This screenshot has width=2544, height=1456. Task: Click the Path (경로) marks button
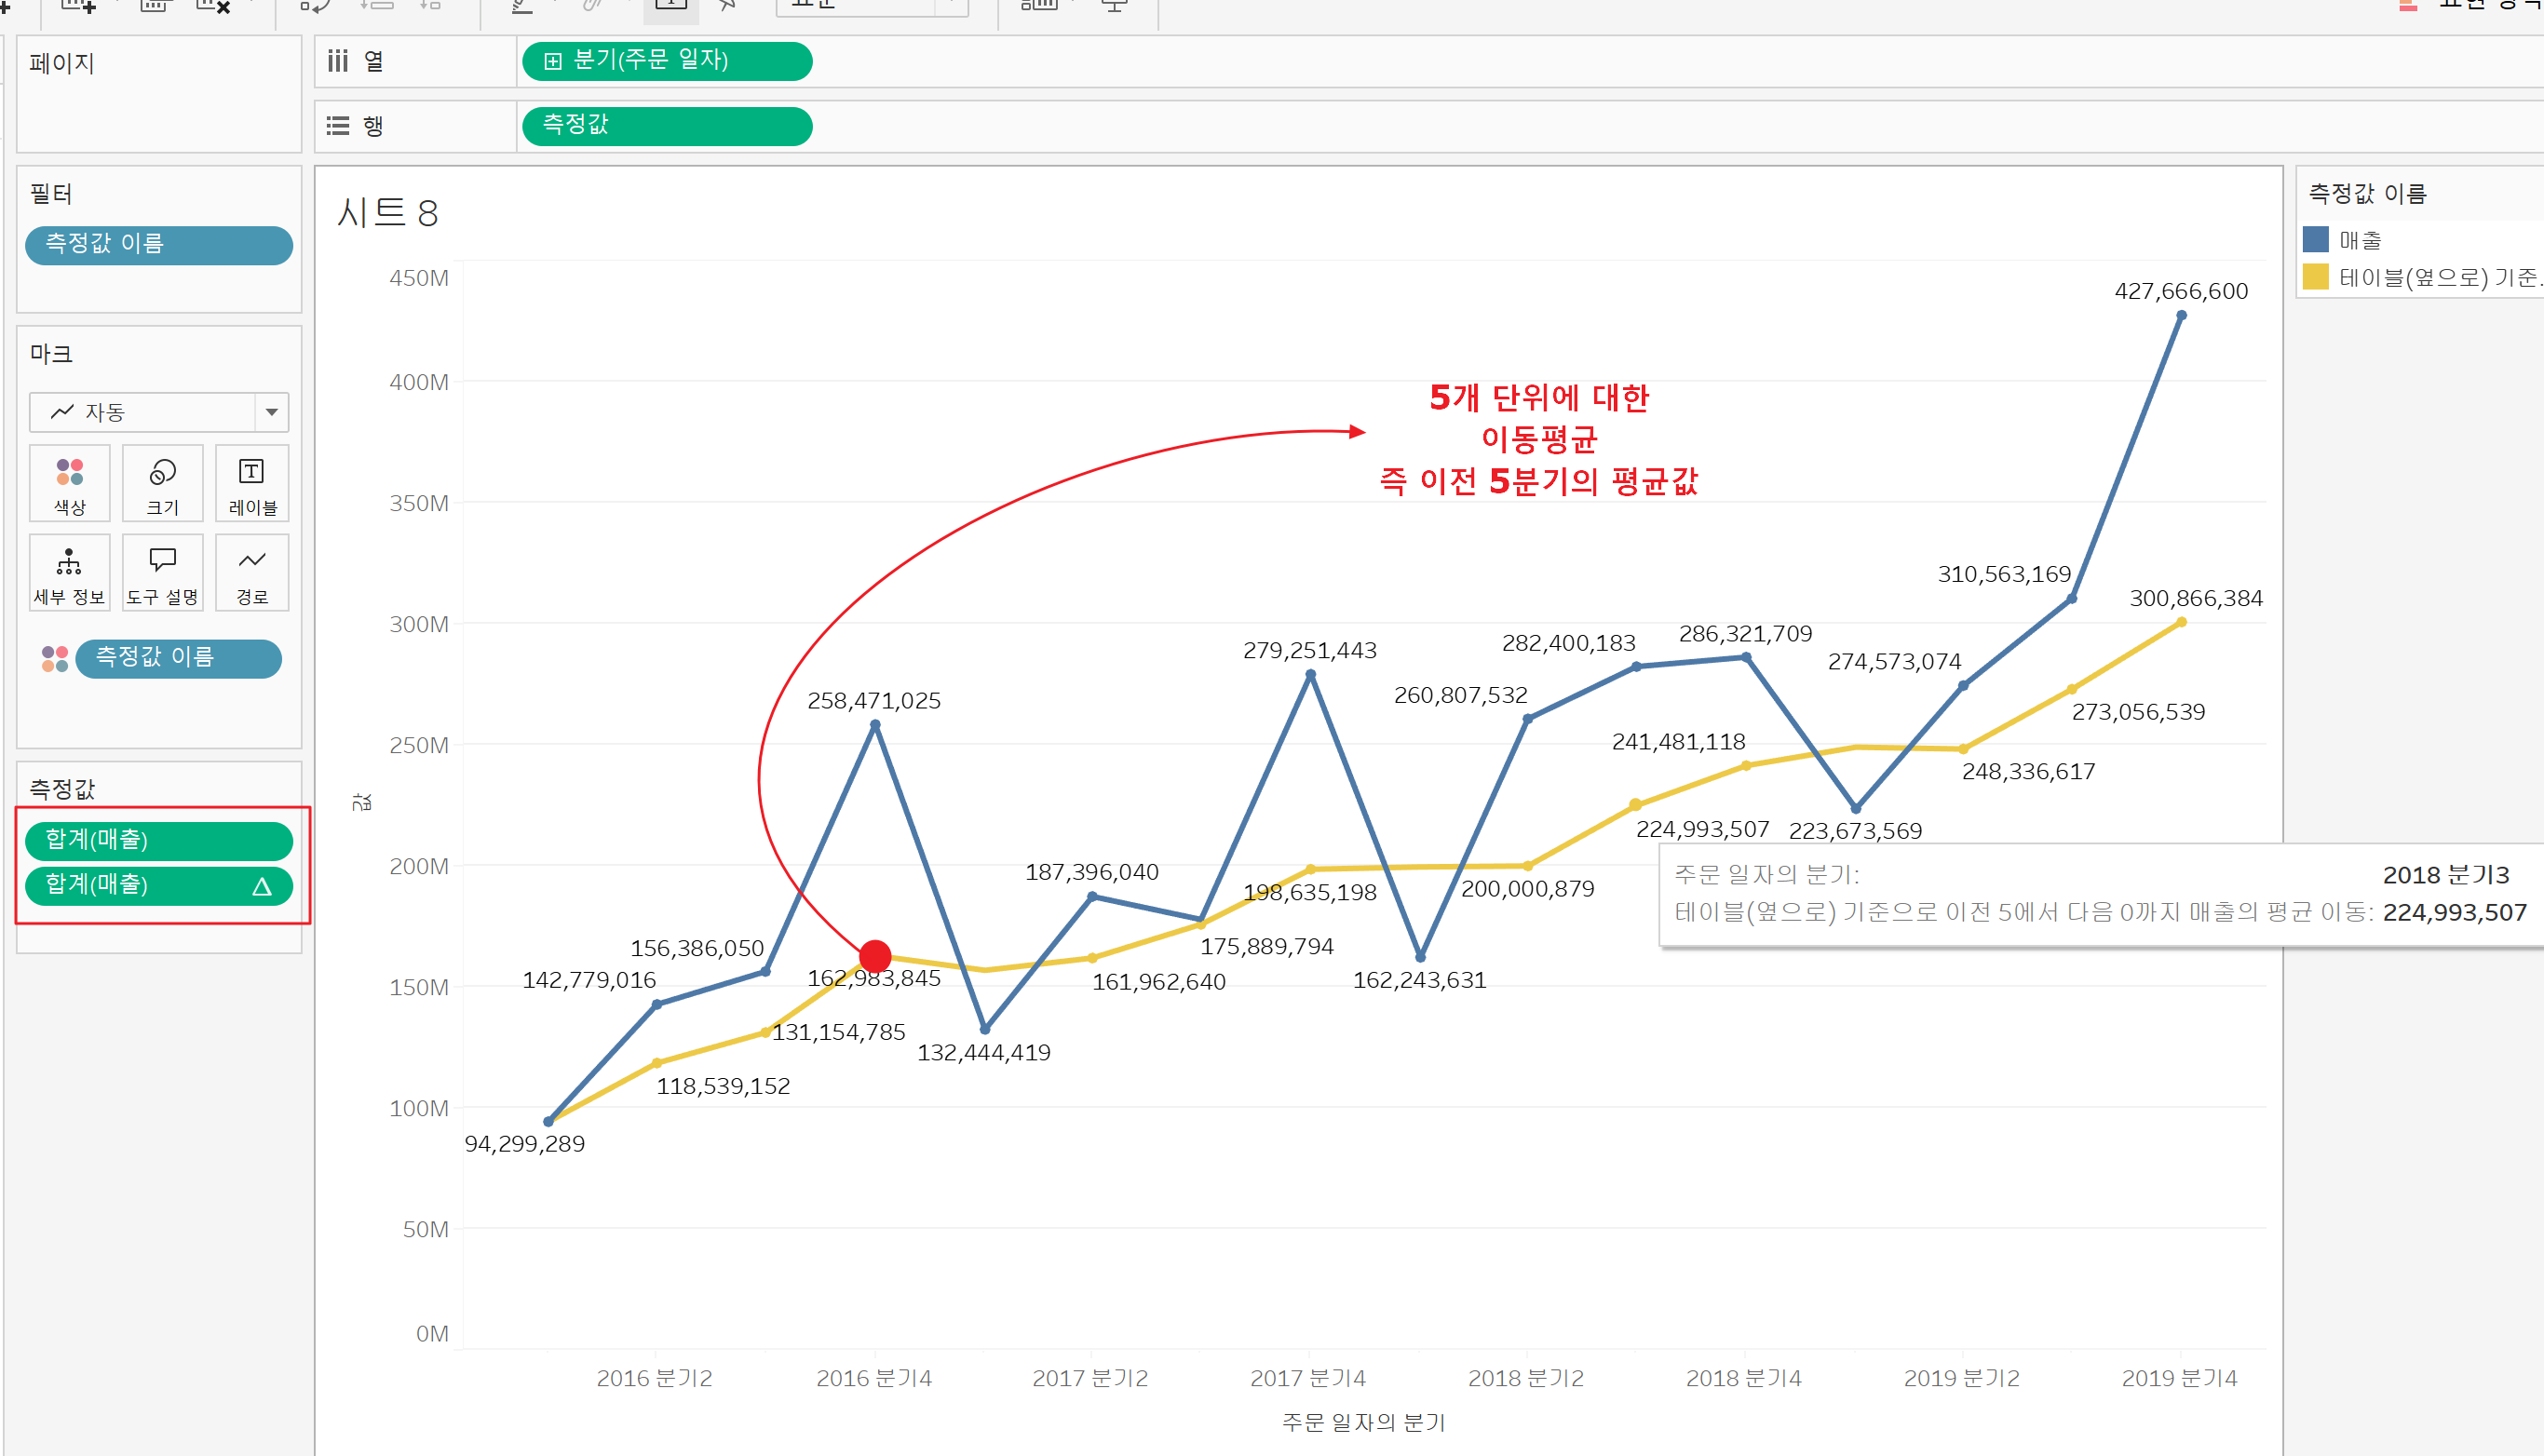point(252,572)
